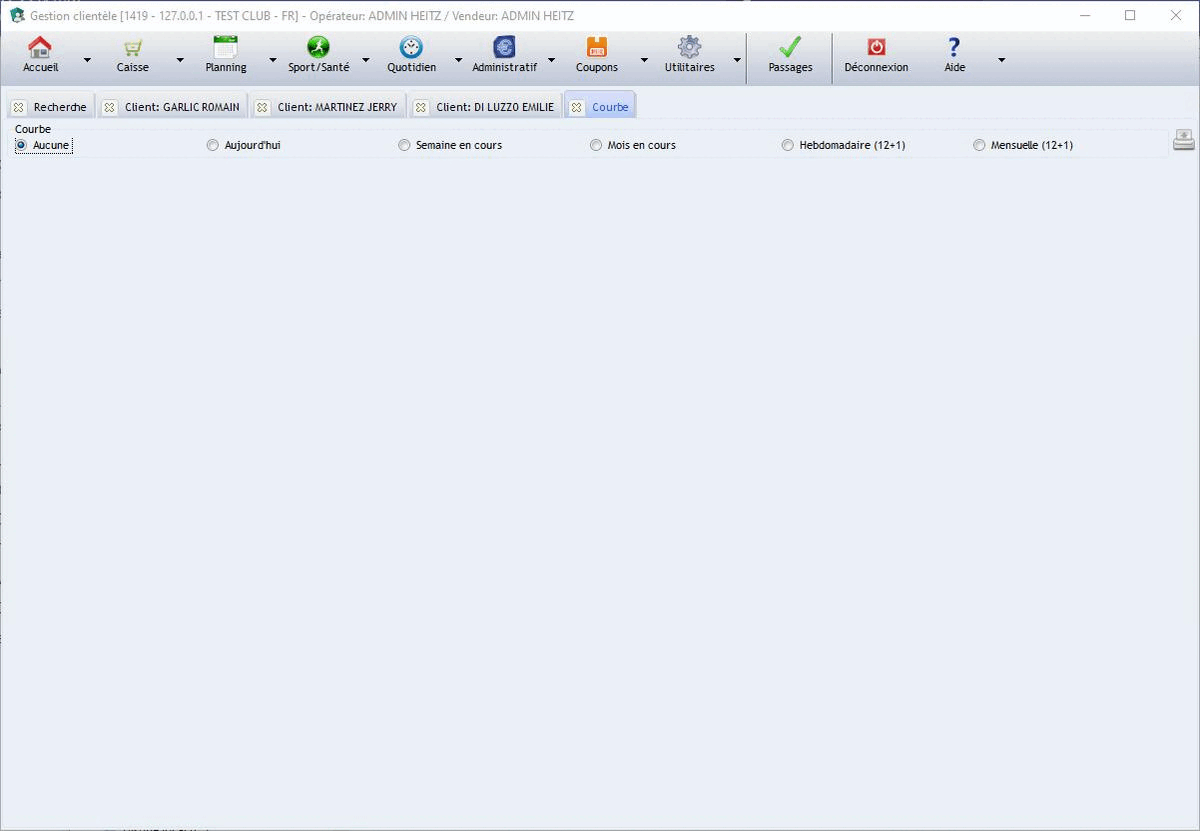Click the Caisse shopping cart icon

pos(132,48)
